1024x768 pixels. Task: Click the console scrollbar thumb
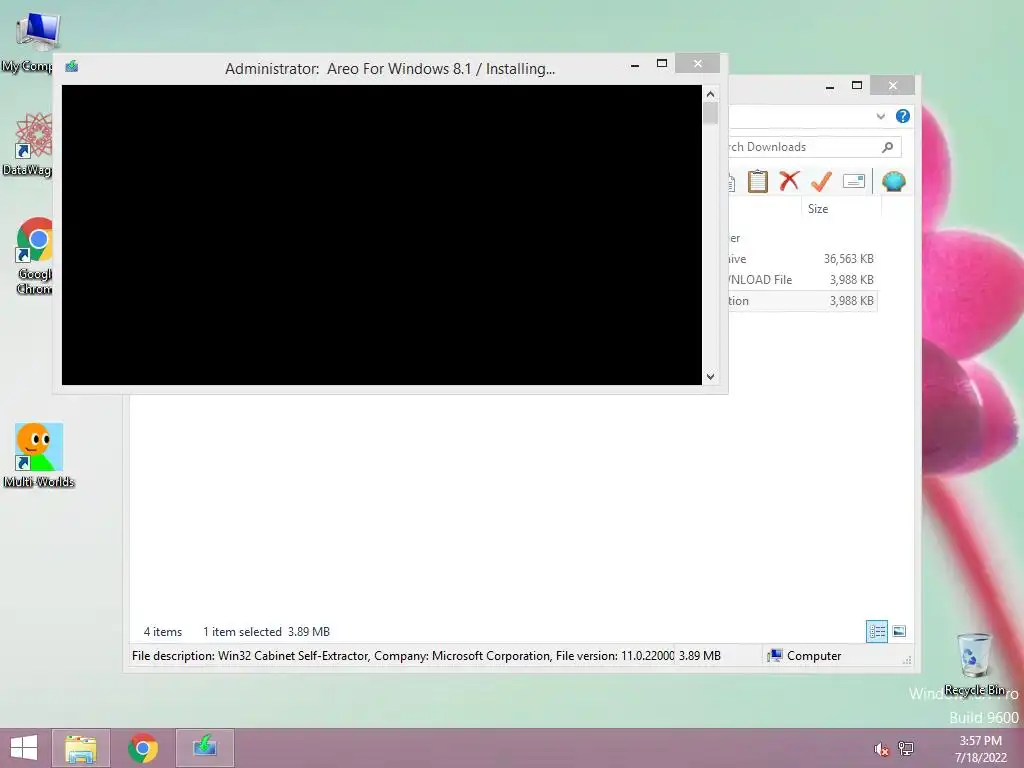[711, 113]
